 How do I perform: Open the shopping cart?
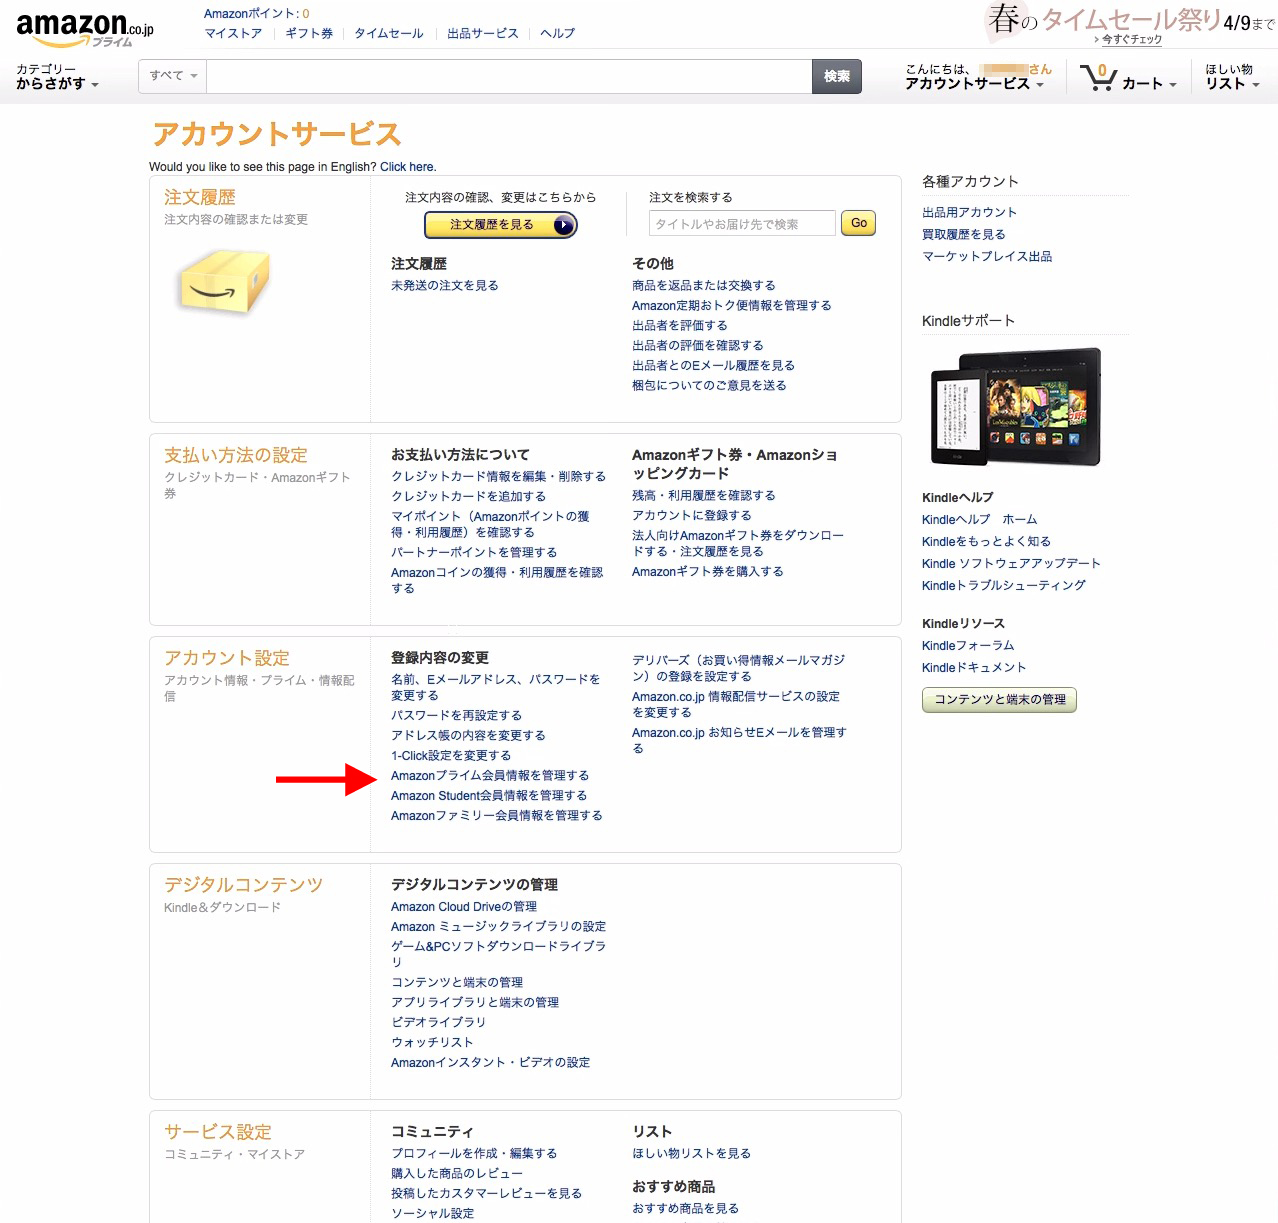click(1126, 79)
